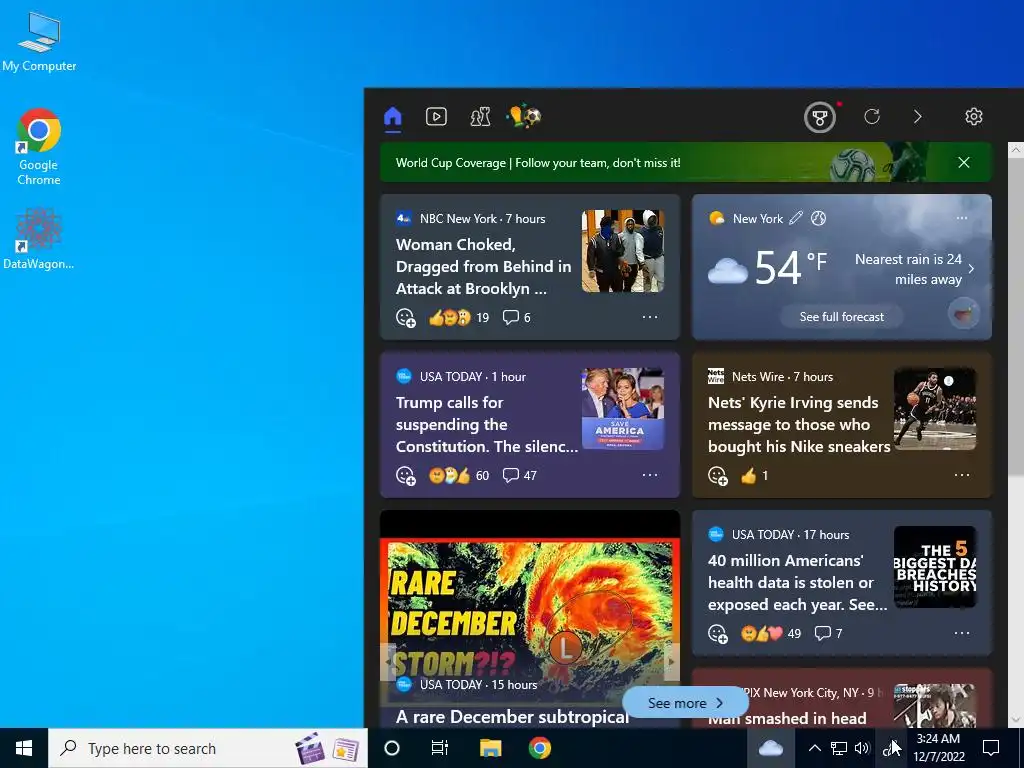Read the Woman Choked Brooklyn attack headline

(x=483, y=266)
